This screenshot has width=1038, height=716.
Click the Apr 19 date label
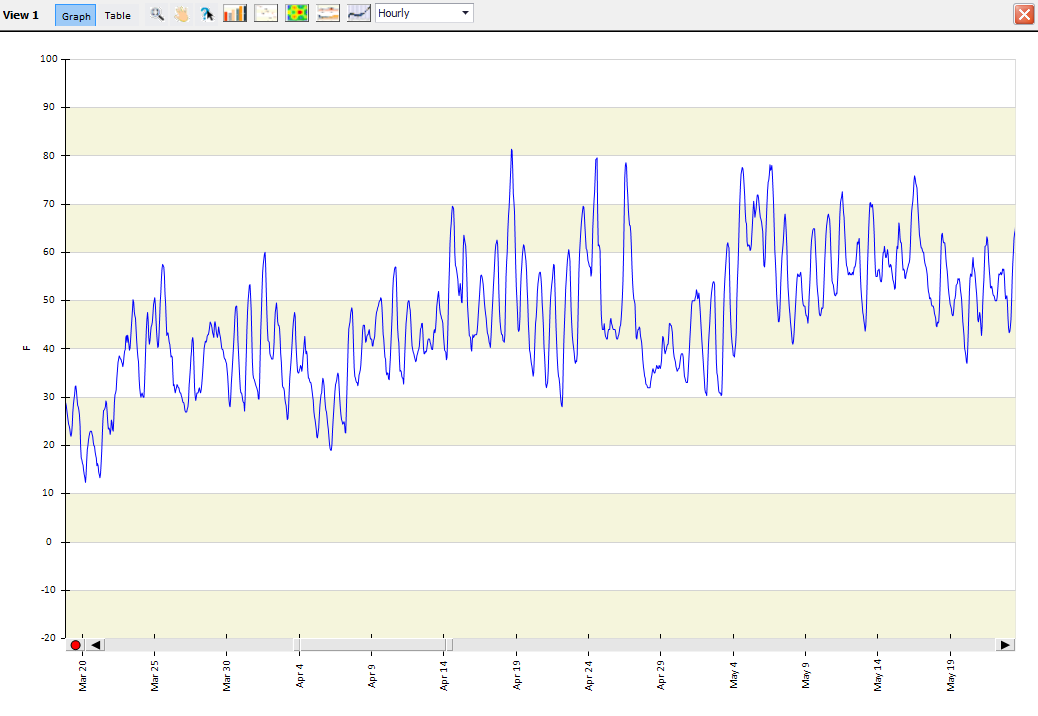coord(516,675)
